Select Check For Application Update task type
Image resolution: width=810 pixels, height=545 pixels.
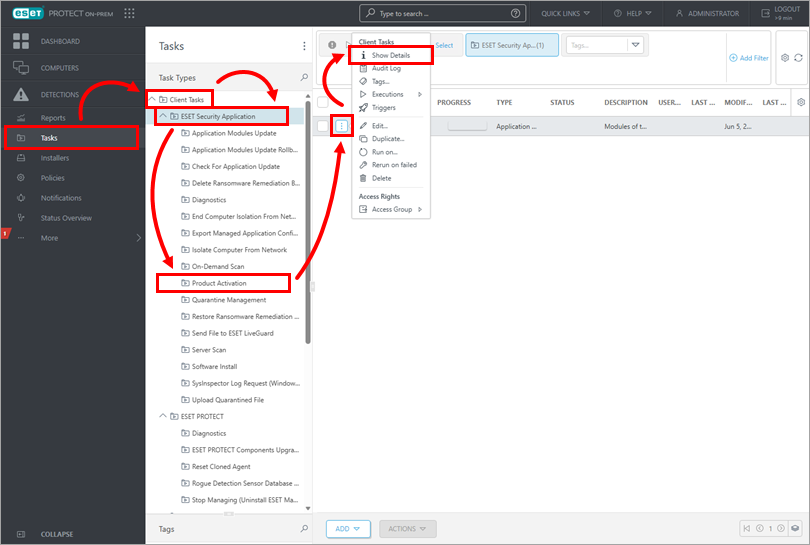click(x=236, y=166)
